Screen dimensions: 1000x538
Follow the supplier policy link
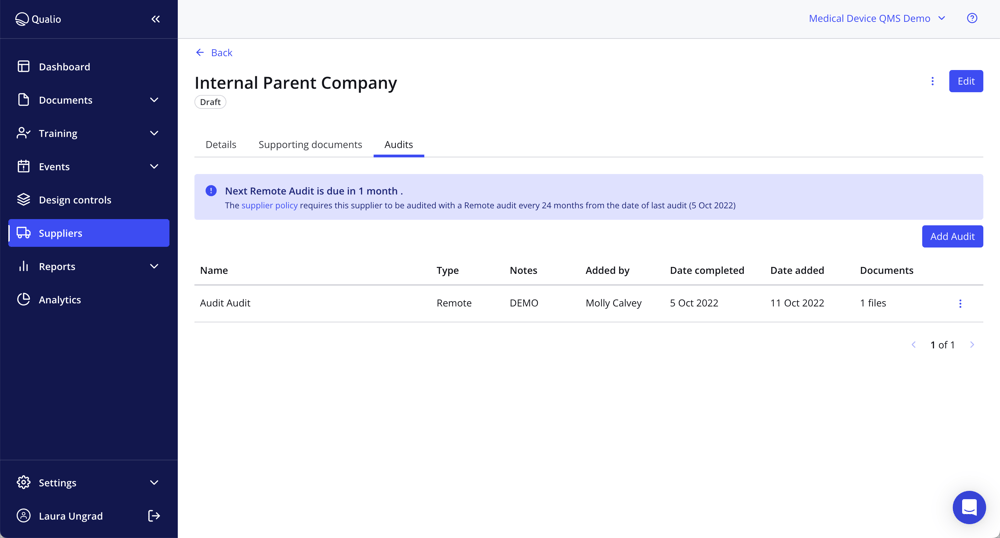coord(269,206)
